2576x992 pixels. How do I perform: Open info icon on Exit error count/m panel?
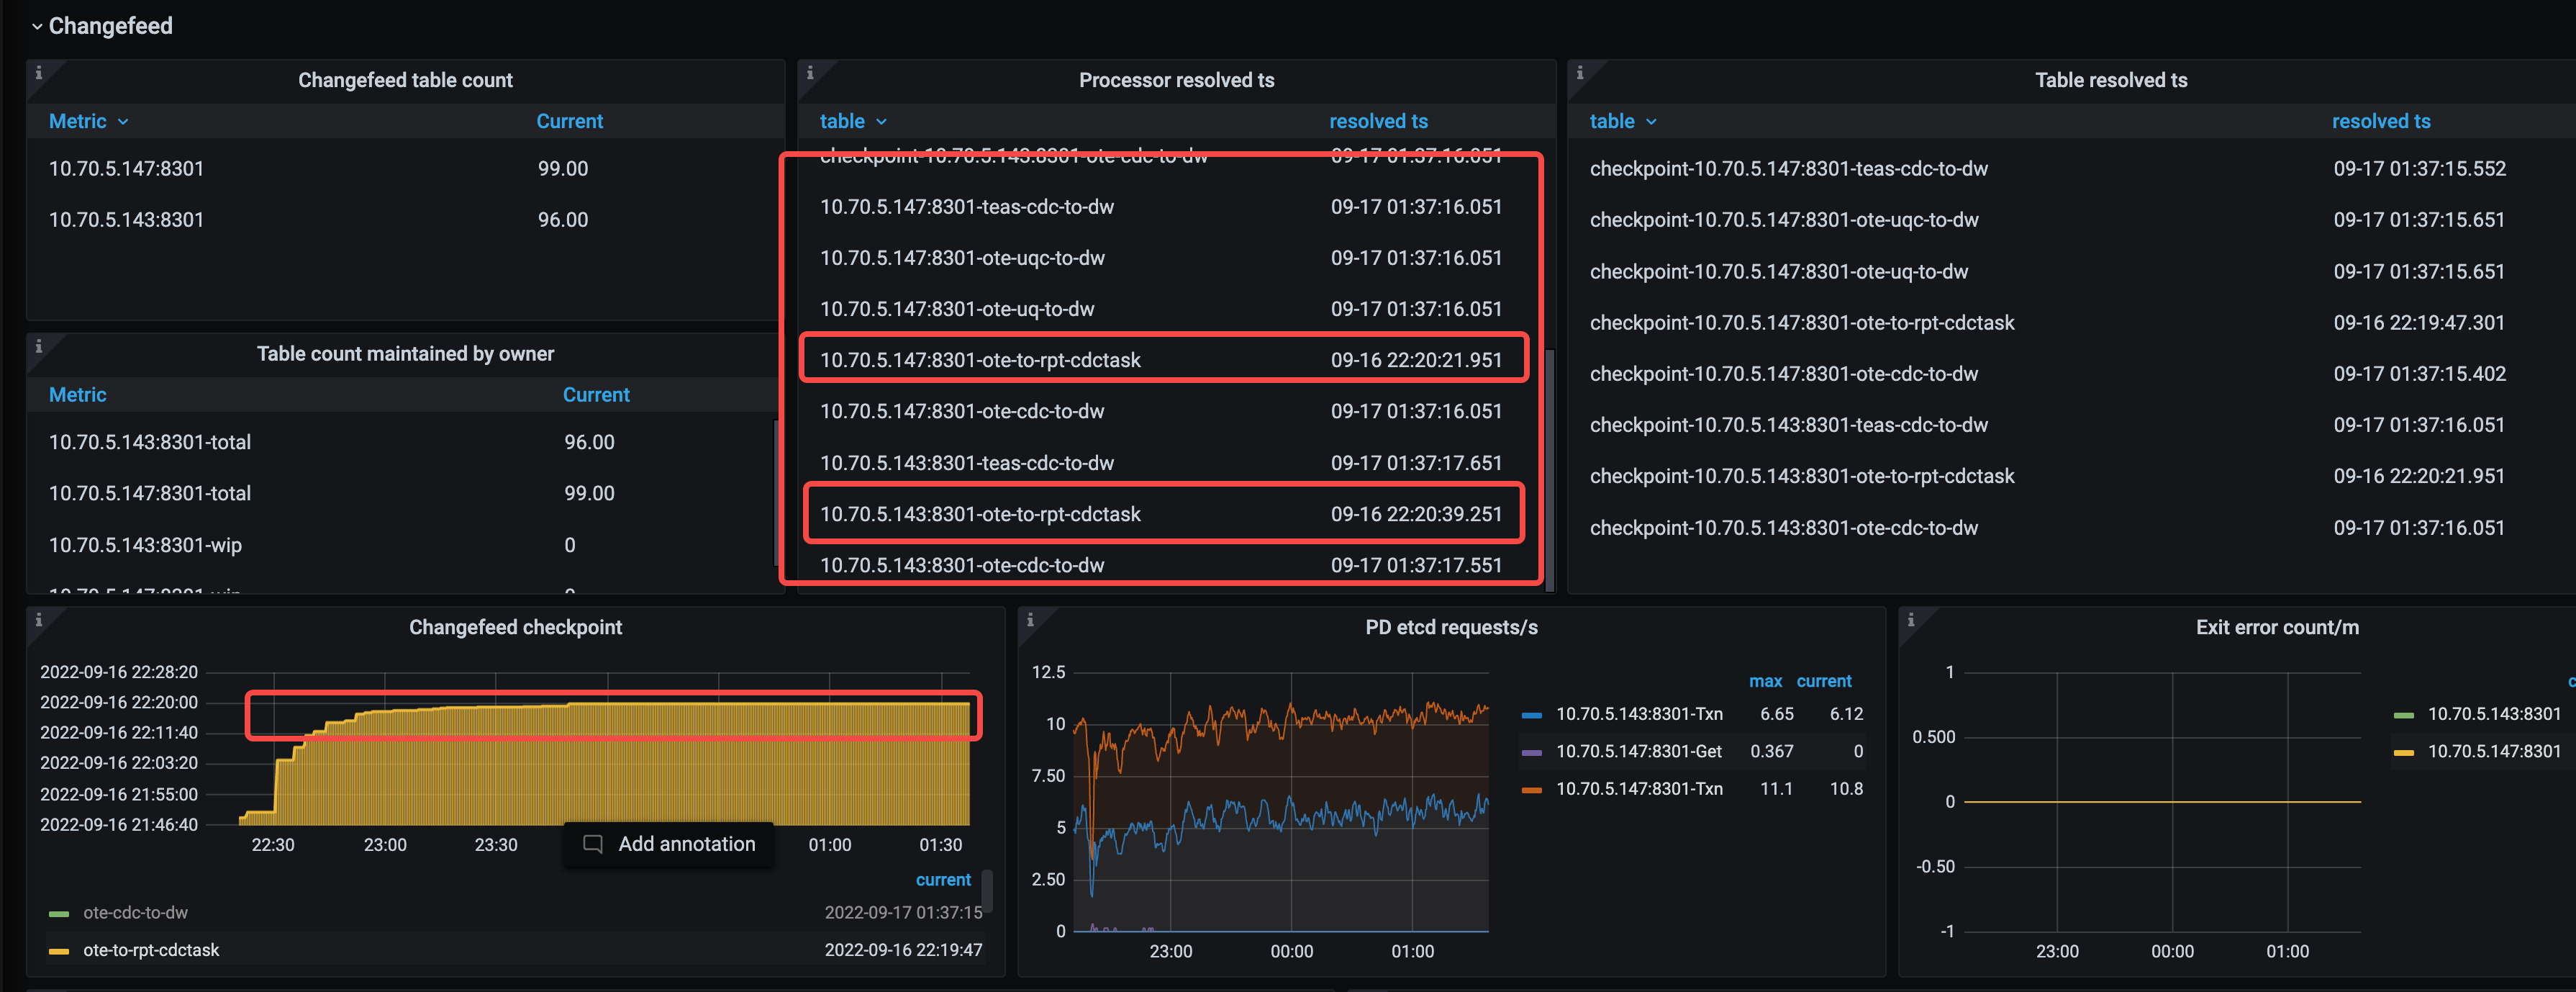click(x=1911, y=620)
